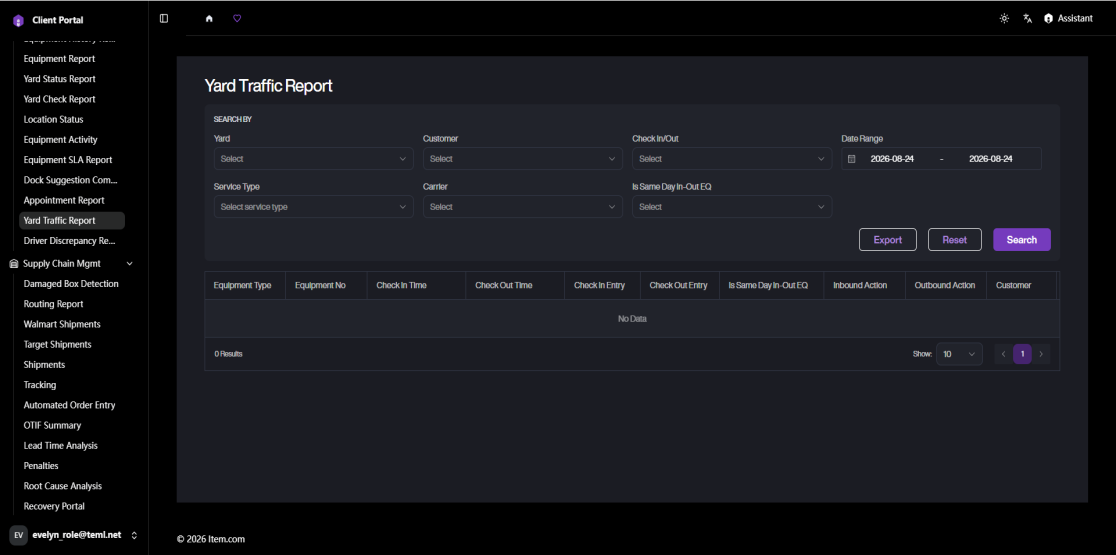Select Walmart Shipments in the sidebar

coord(62,324)
